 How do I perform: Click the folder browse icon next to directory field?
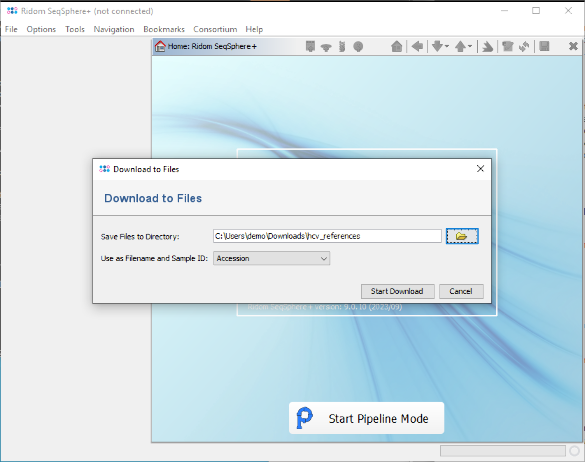tap(462, 236)
